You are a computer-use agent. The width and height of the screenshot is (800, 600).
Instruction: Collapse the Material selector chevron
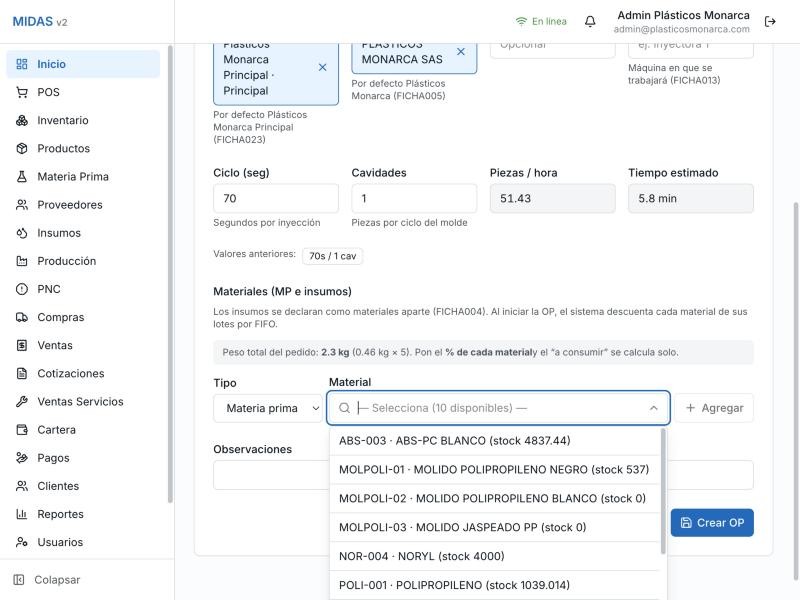click(x=654, y=408)
